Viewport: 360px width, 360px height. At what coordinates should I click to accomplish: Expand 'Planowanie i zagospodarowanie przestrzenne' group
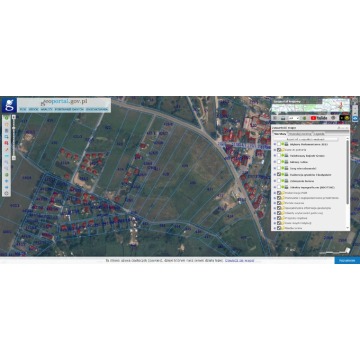click(275, 198)
